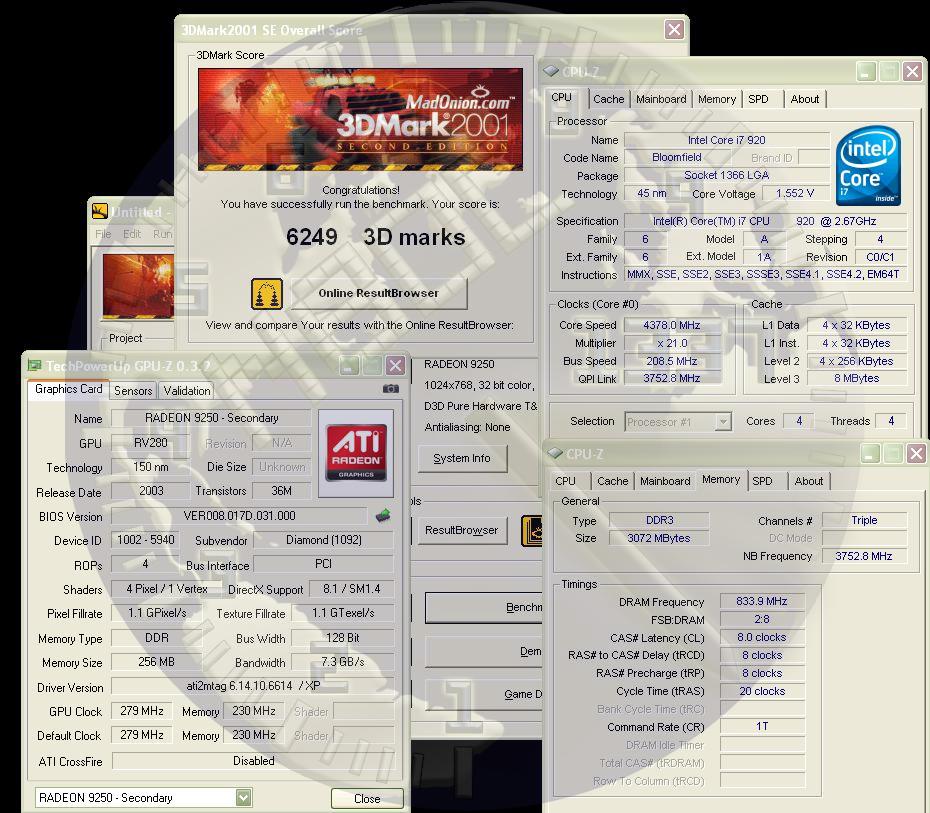The height and width of the screenshot is (813, 930).
Task: Select Memory tab in lower CPU-Z window
Action: coord(721,479)
